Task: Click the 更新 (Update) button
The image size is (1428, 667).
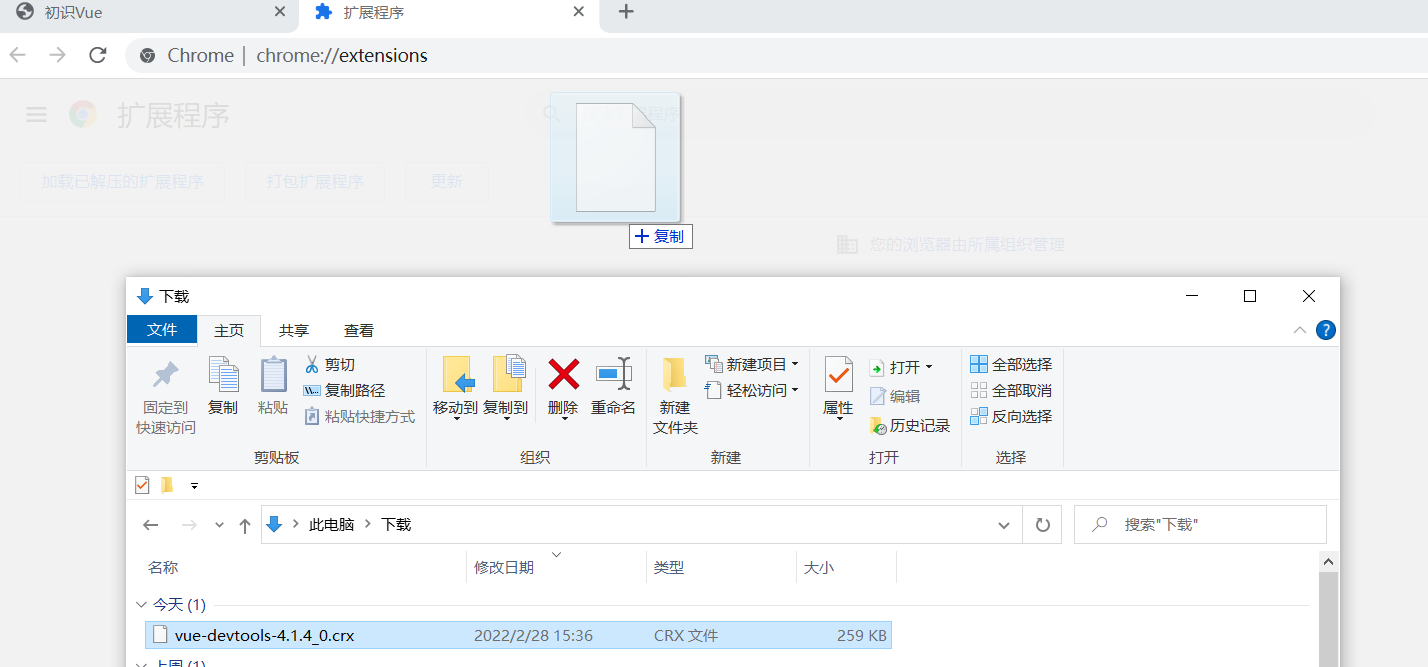Action: tap(446, 181)
